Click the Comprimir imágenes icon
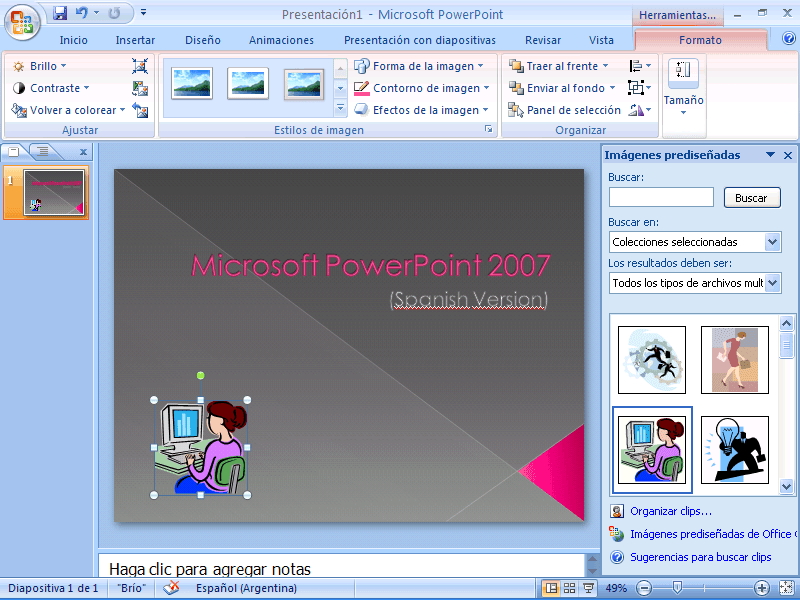Viewport: 800px width, 600px height. click(x=140, y=66)
